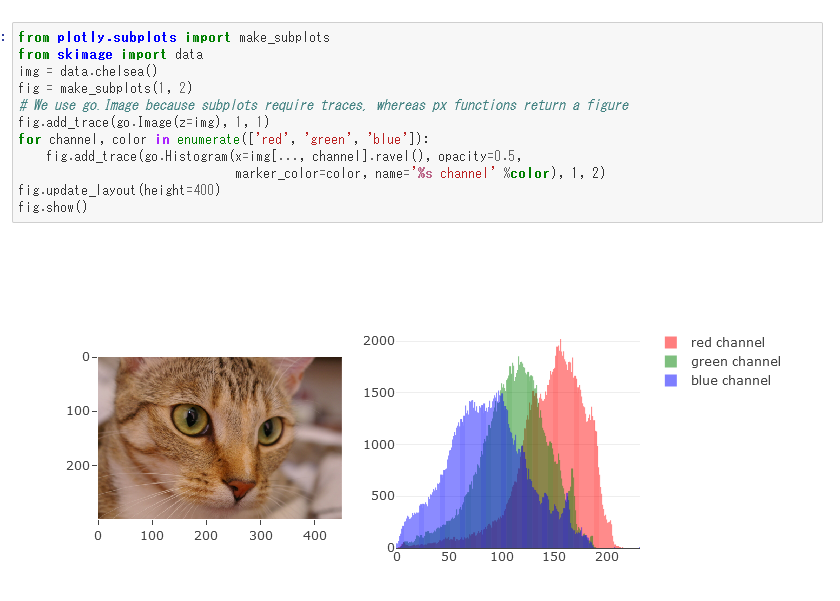
Task: Click image x-axis tick label 300
Action: (x=260, y=536)
